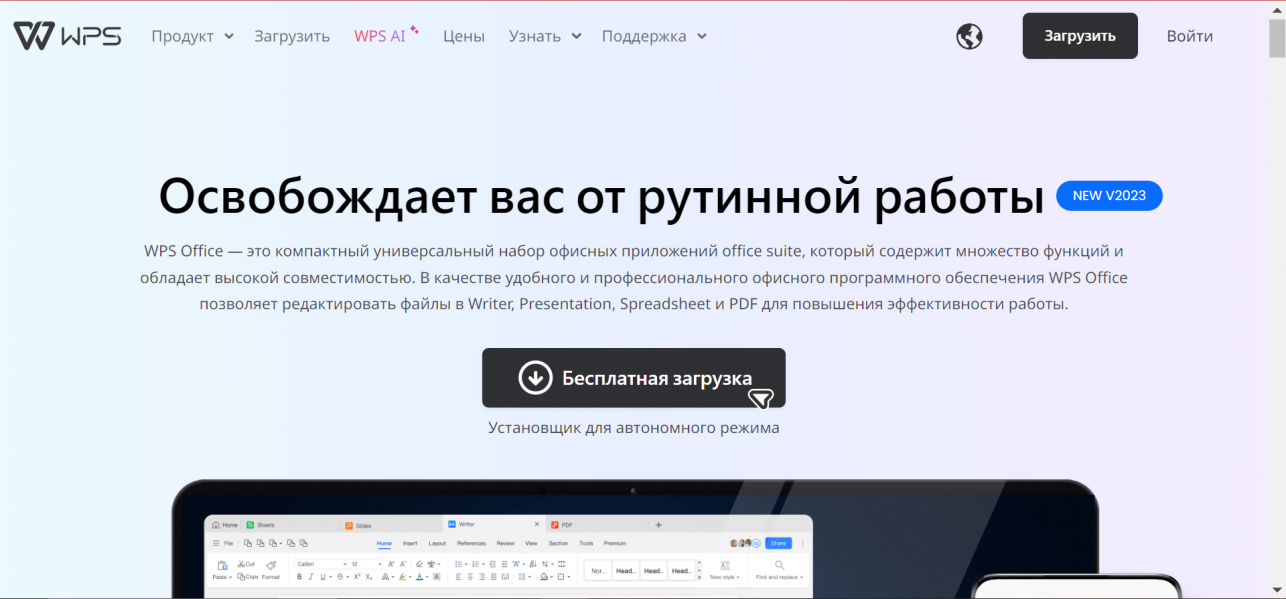The height and width of the screenshot is (599, 1286).
Task: Click the Войти sign-in link
Action: pos(1189,36)
